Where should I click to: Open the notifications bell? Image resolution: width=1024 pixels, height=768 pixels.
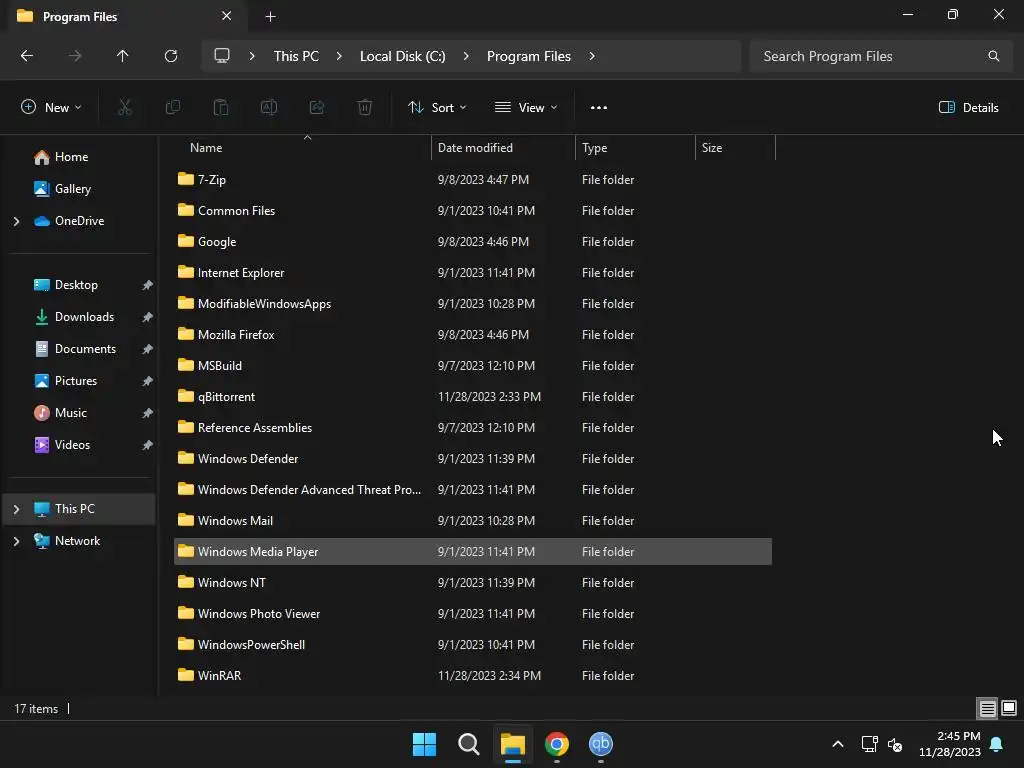pyautogui.click(x=997, y=744)
